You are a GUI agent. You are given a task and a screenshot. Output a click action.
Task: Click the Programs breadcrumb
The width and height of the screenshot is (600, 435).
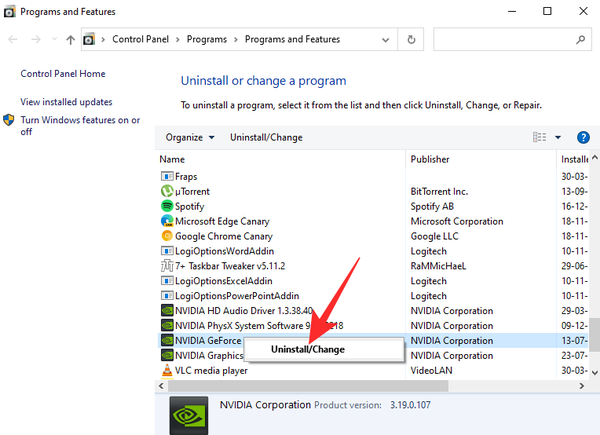pyautogui.click(x=207, y=39)
